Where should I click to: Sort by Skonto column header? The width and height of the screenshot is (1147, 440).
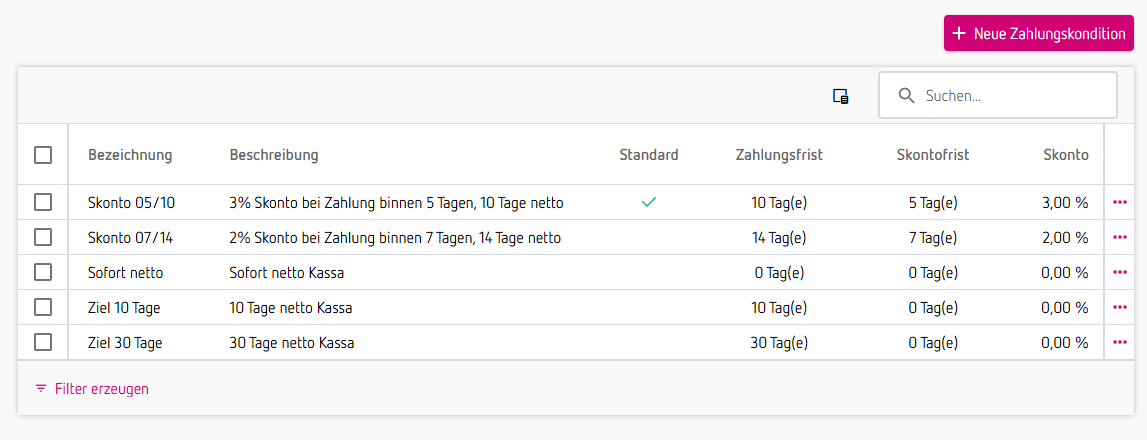point(1065,155)
